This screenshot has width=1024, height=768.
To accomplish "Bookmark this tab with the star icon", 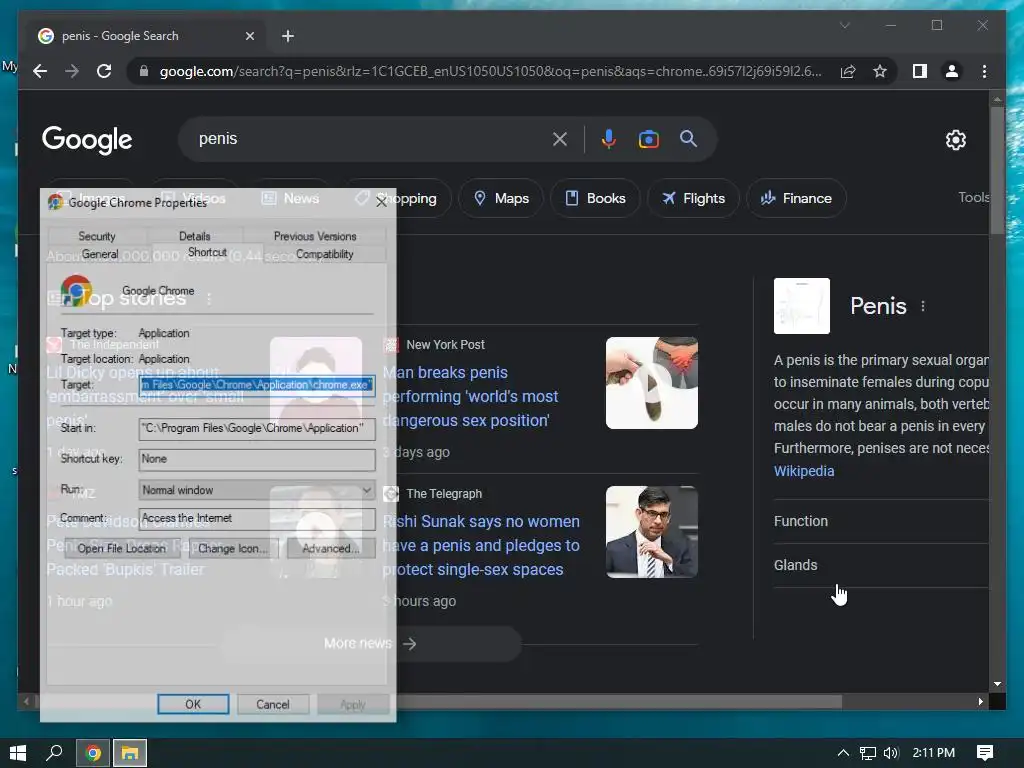I will [880, 71].
